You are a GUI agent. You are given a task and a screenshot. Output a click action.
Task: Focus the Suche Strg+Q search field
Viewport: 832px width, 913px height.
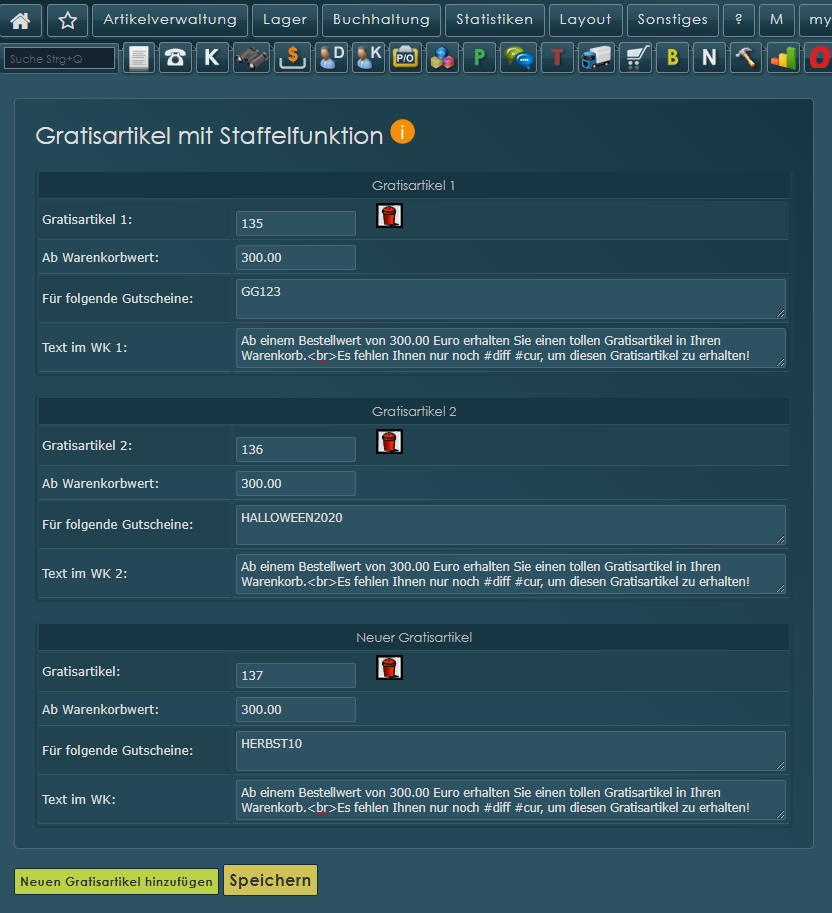pyautogui.click(x=59, y=58)
